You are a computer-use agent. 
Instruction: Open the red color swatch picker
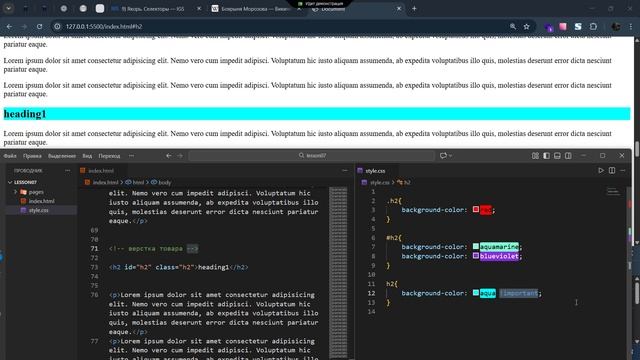click(476, 209)
